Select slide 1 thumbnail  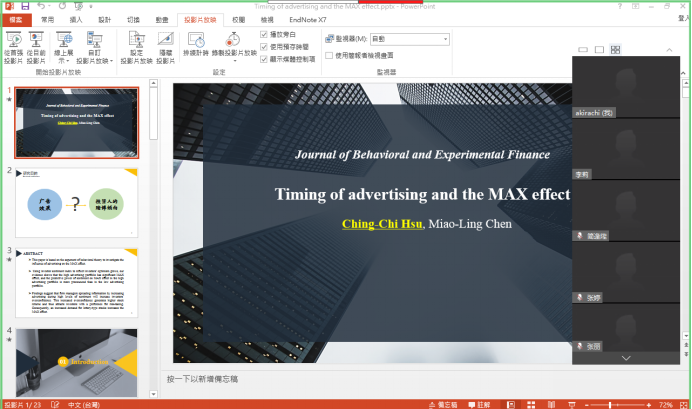coord(76,123)
